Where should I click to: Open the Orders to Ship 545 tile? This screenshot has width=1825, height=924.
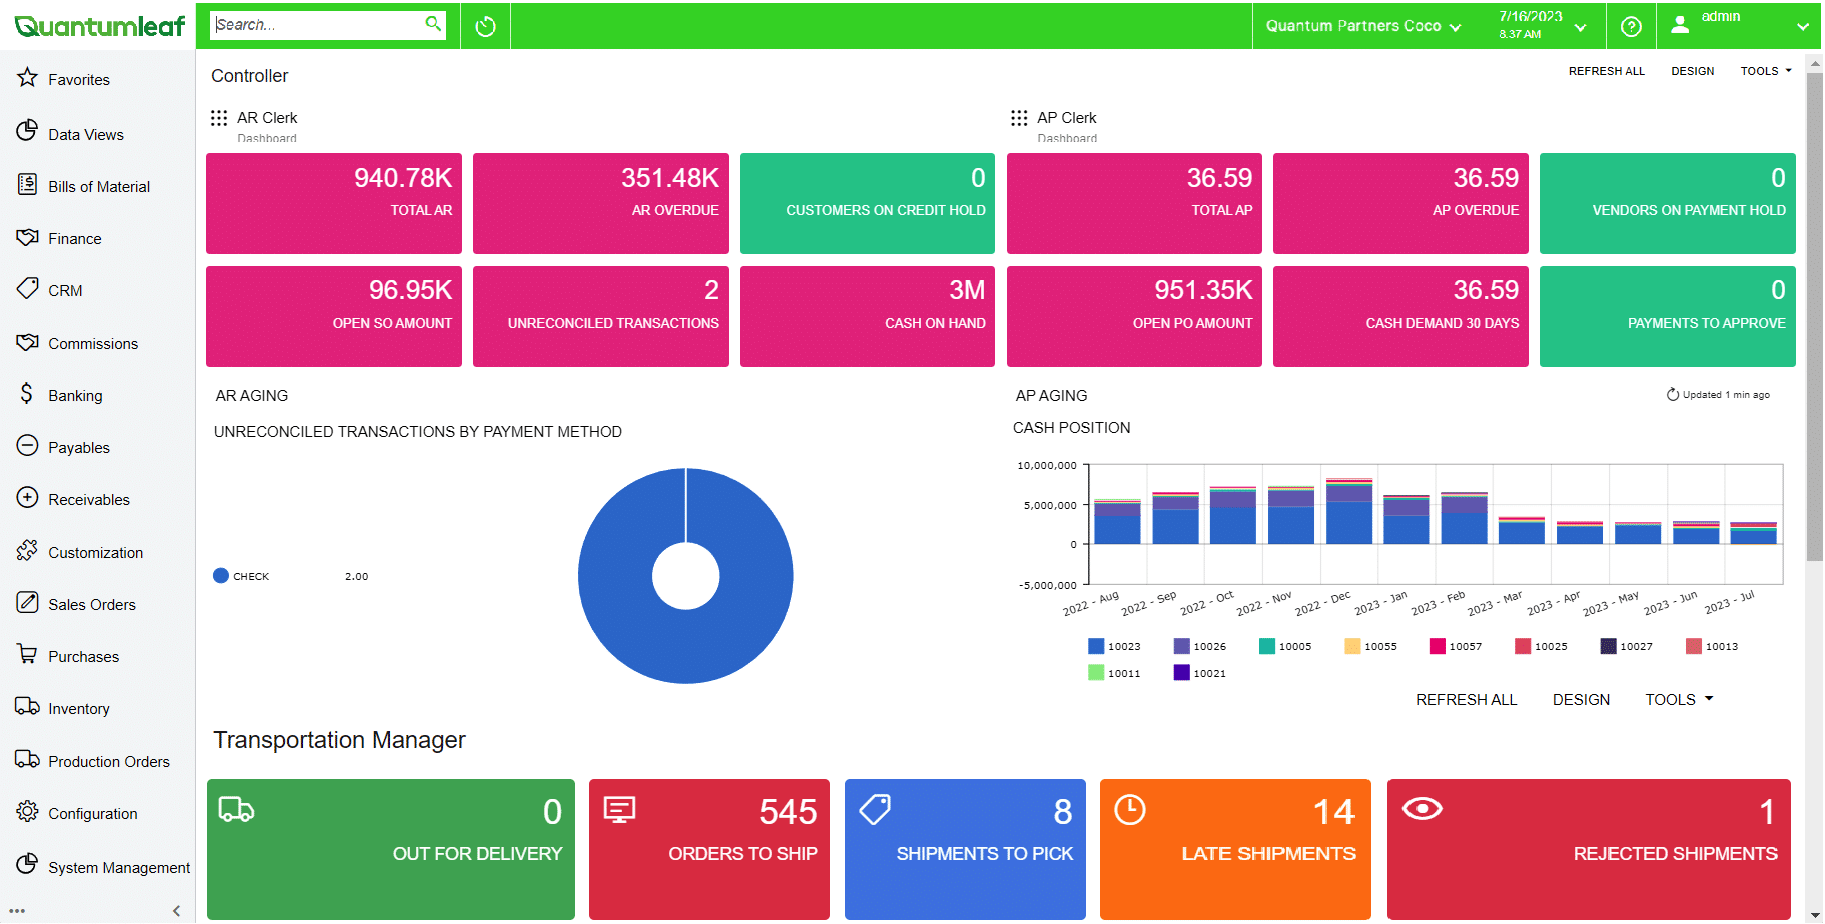[709, 849]
